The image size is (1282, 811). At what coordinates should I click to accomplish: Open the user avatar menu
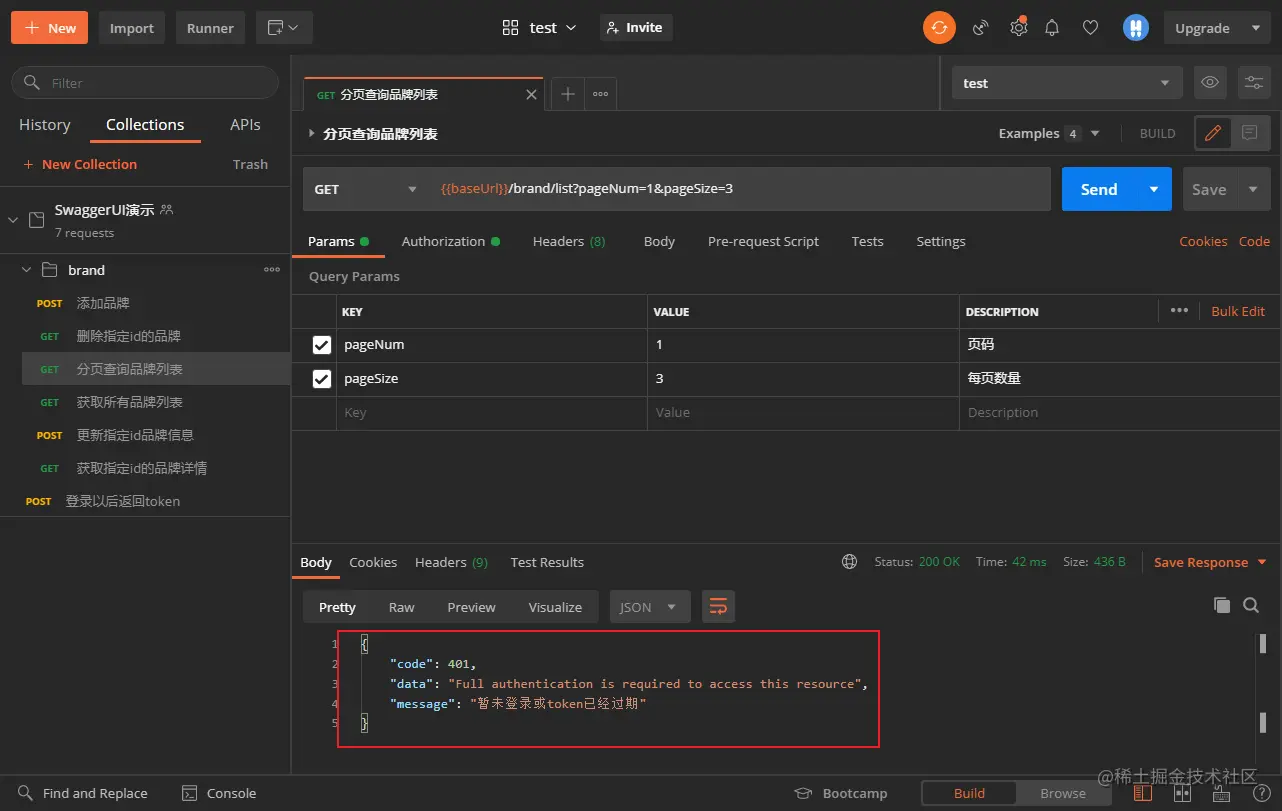coord(1135,28)
